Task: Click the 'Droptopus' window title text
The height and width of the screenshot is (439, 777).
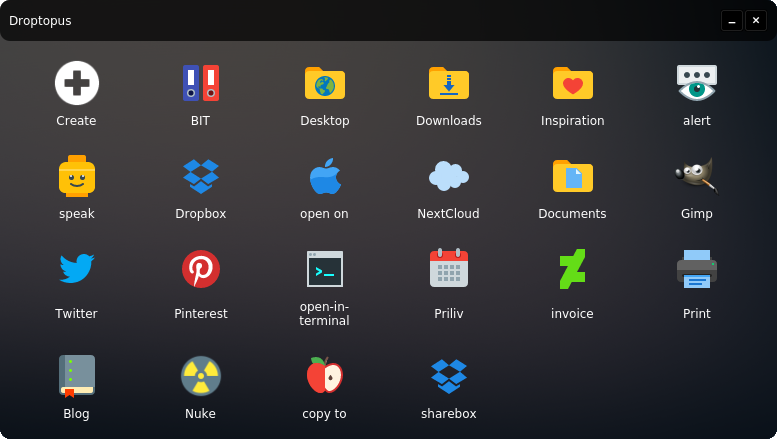Action: (40, 21)
